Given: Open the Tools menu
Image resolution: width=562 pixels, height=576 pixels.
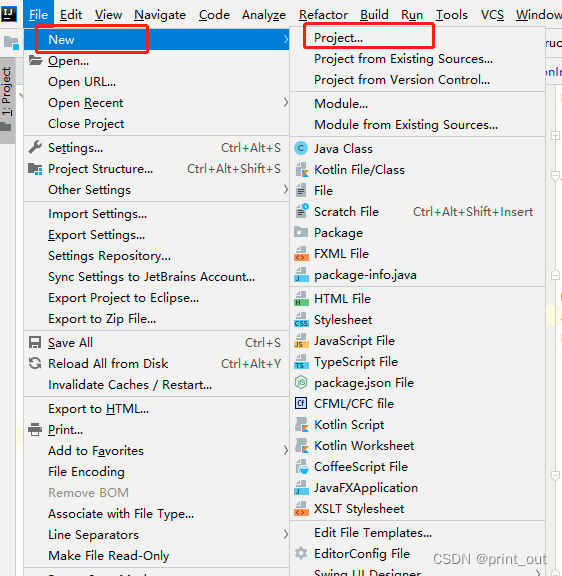Looking at the screenshot, I should (451, 15).
